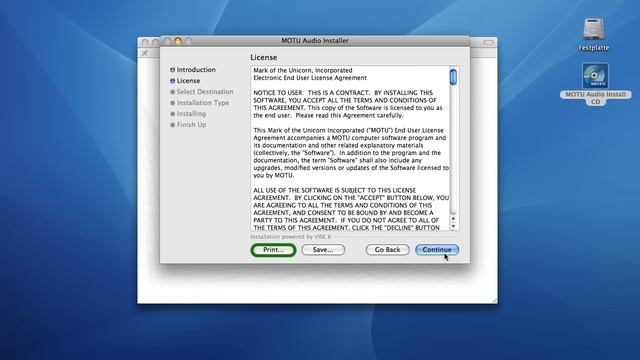Click the toolbar pill button of back window
Image resolution: width=640 pixels, height=360 pixels.
click(489, 42)
